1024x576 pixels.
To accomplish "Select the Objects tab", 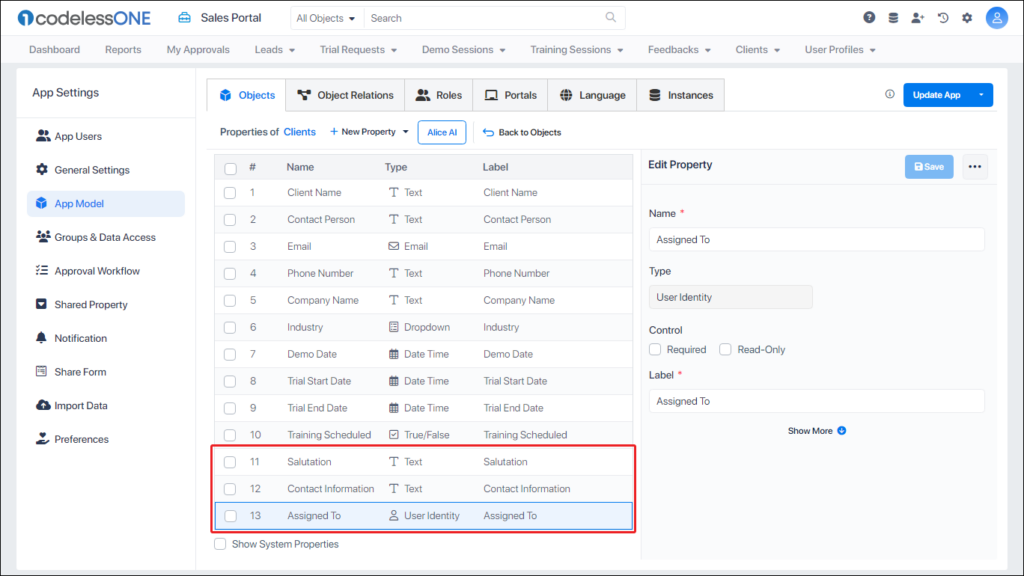I will (x=247, y=95).
